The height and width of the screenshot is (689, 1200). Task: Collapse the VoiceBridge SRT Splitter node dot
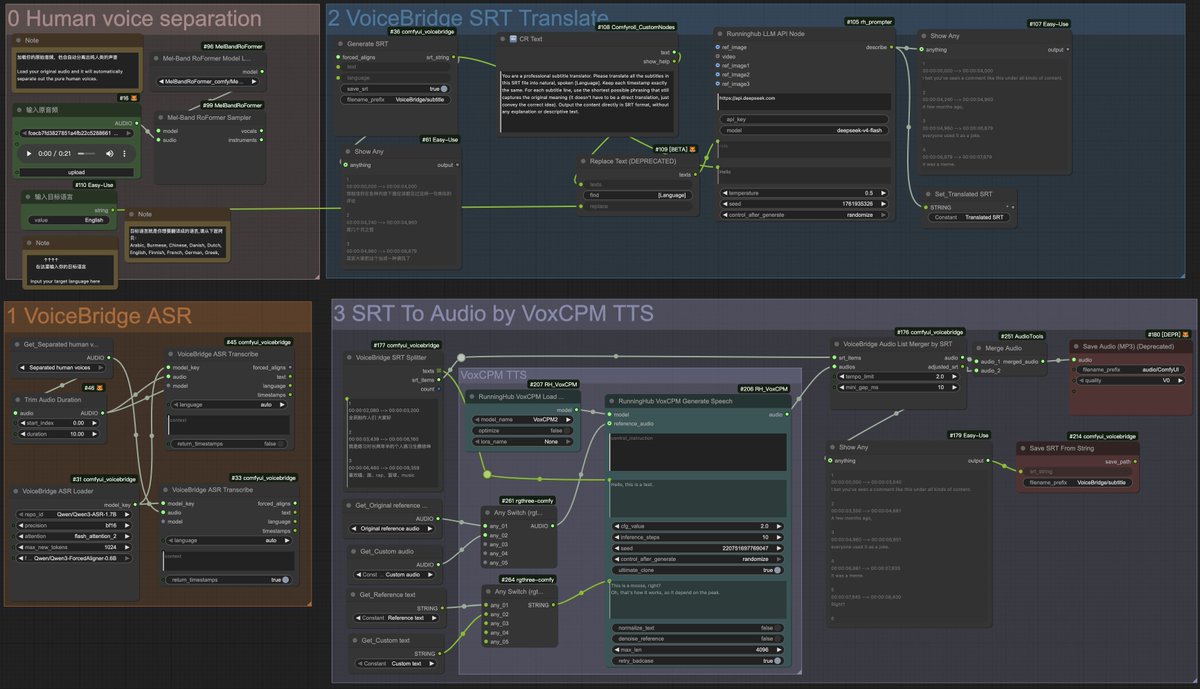(x=348, y=357)
